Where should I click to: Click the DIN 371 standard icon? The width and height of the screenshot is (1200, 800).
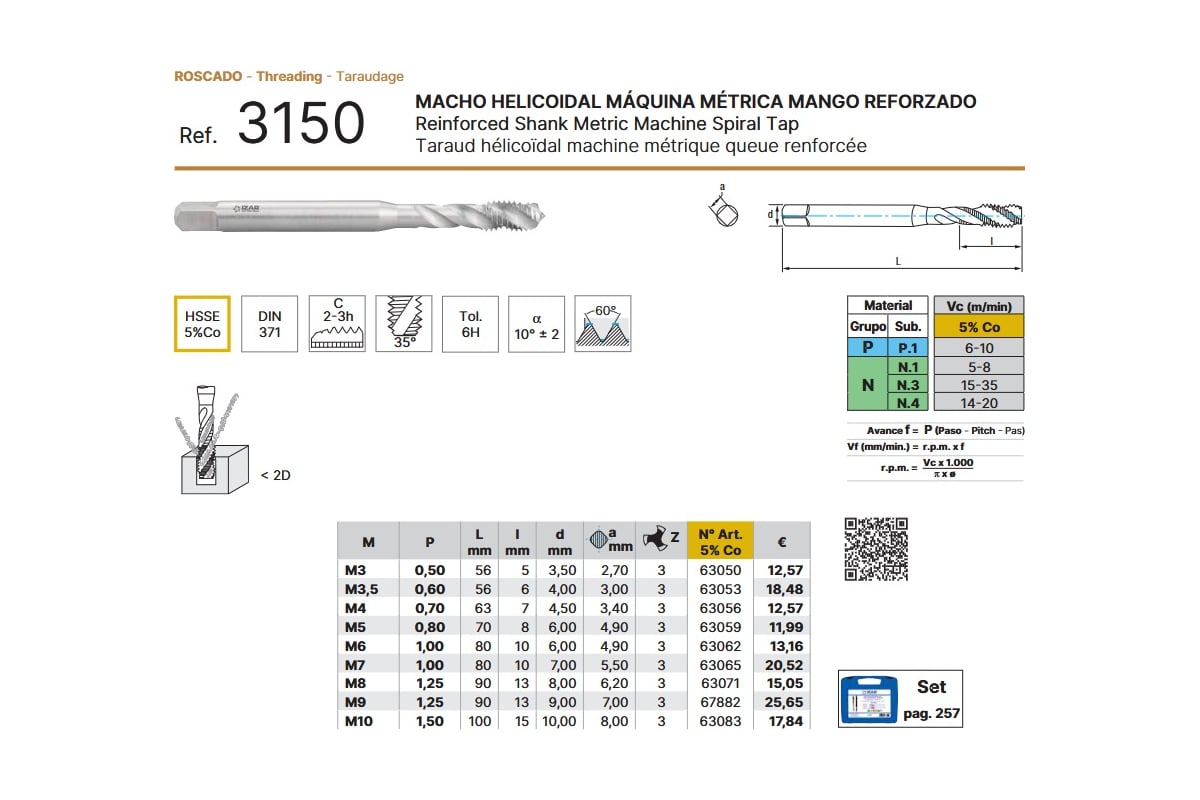(270, 323)
